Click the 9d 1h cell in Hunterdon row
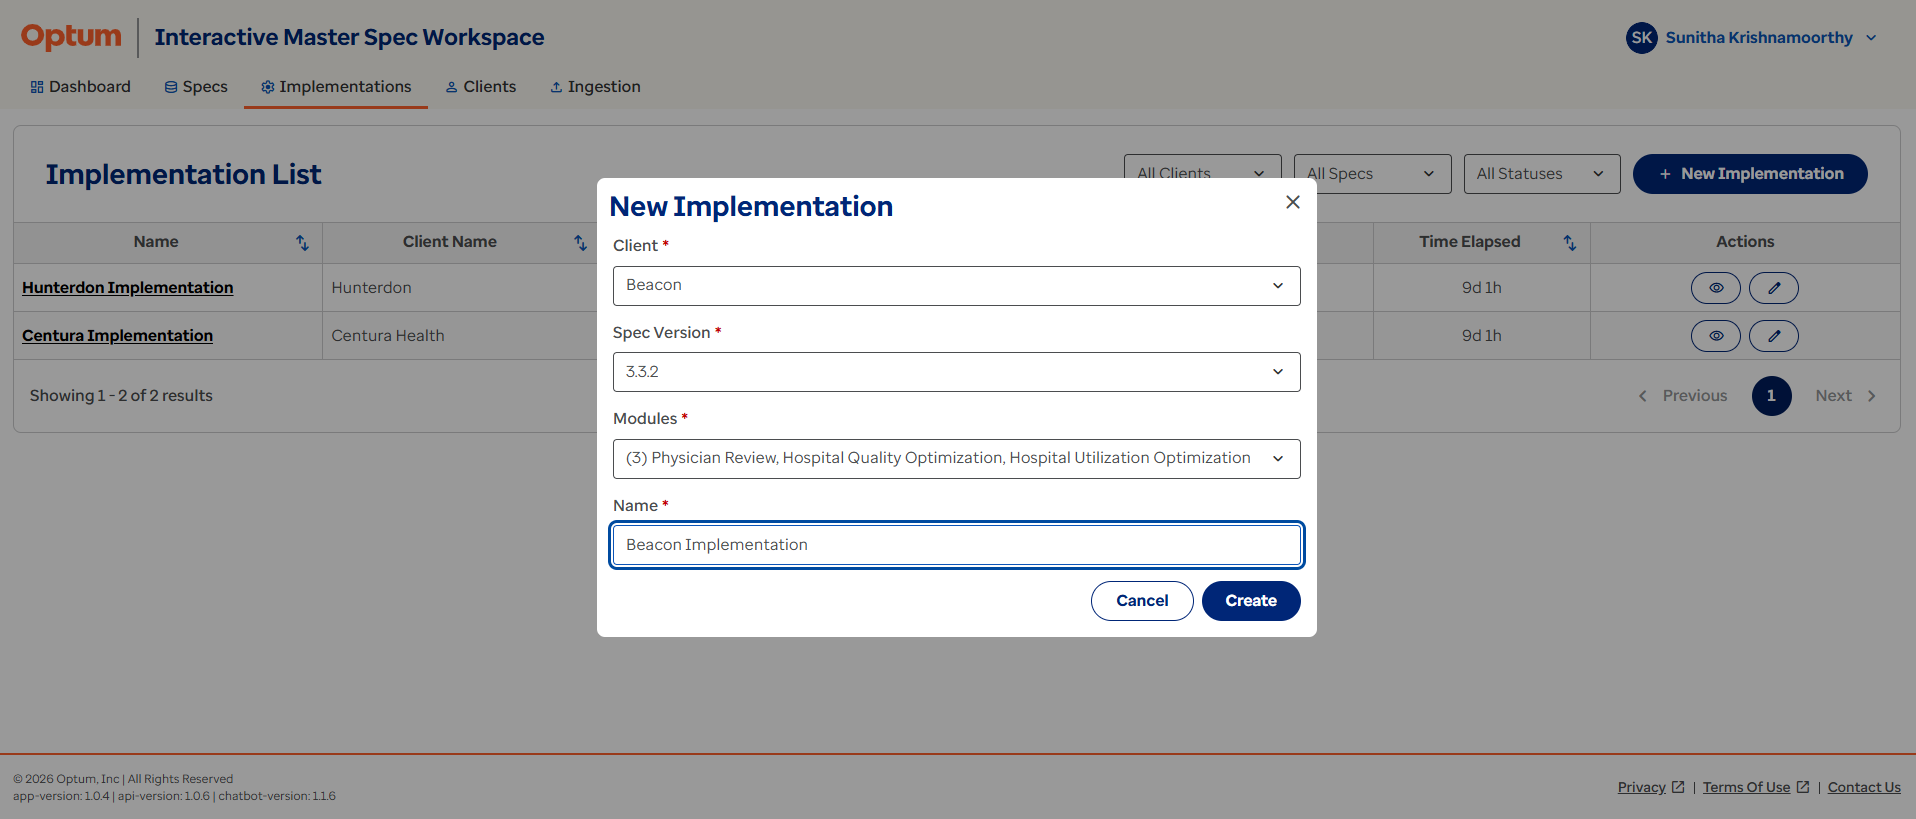Image resolution: width=1916 pixels, height=819 pixels. 1482,288
